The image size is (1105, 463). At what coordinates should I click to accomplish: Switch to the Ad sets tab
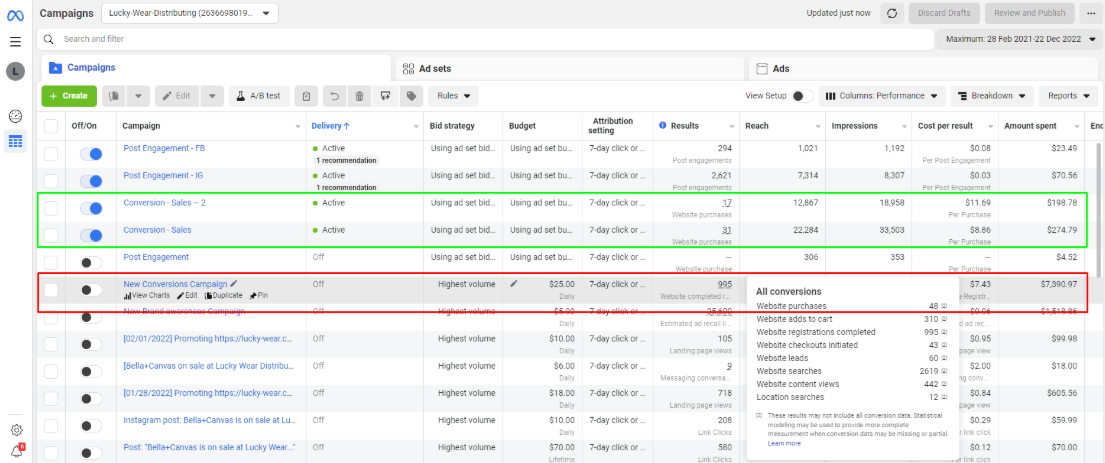coord(569,68)
